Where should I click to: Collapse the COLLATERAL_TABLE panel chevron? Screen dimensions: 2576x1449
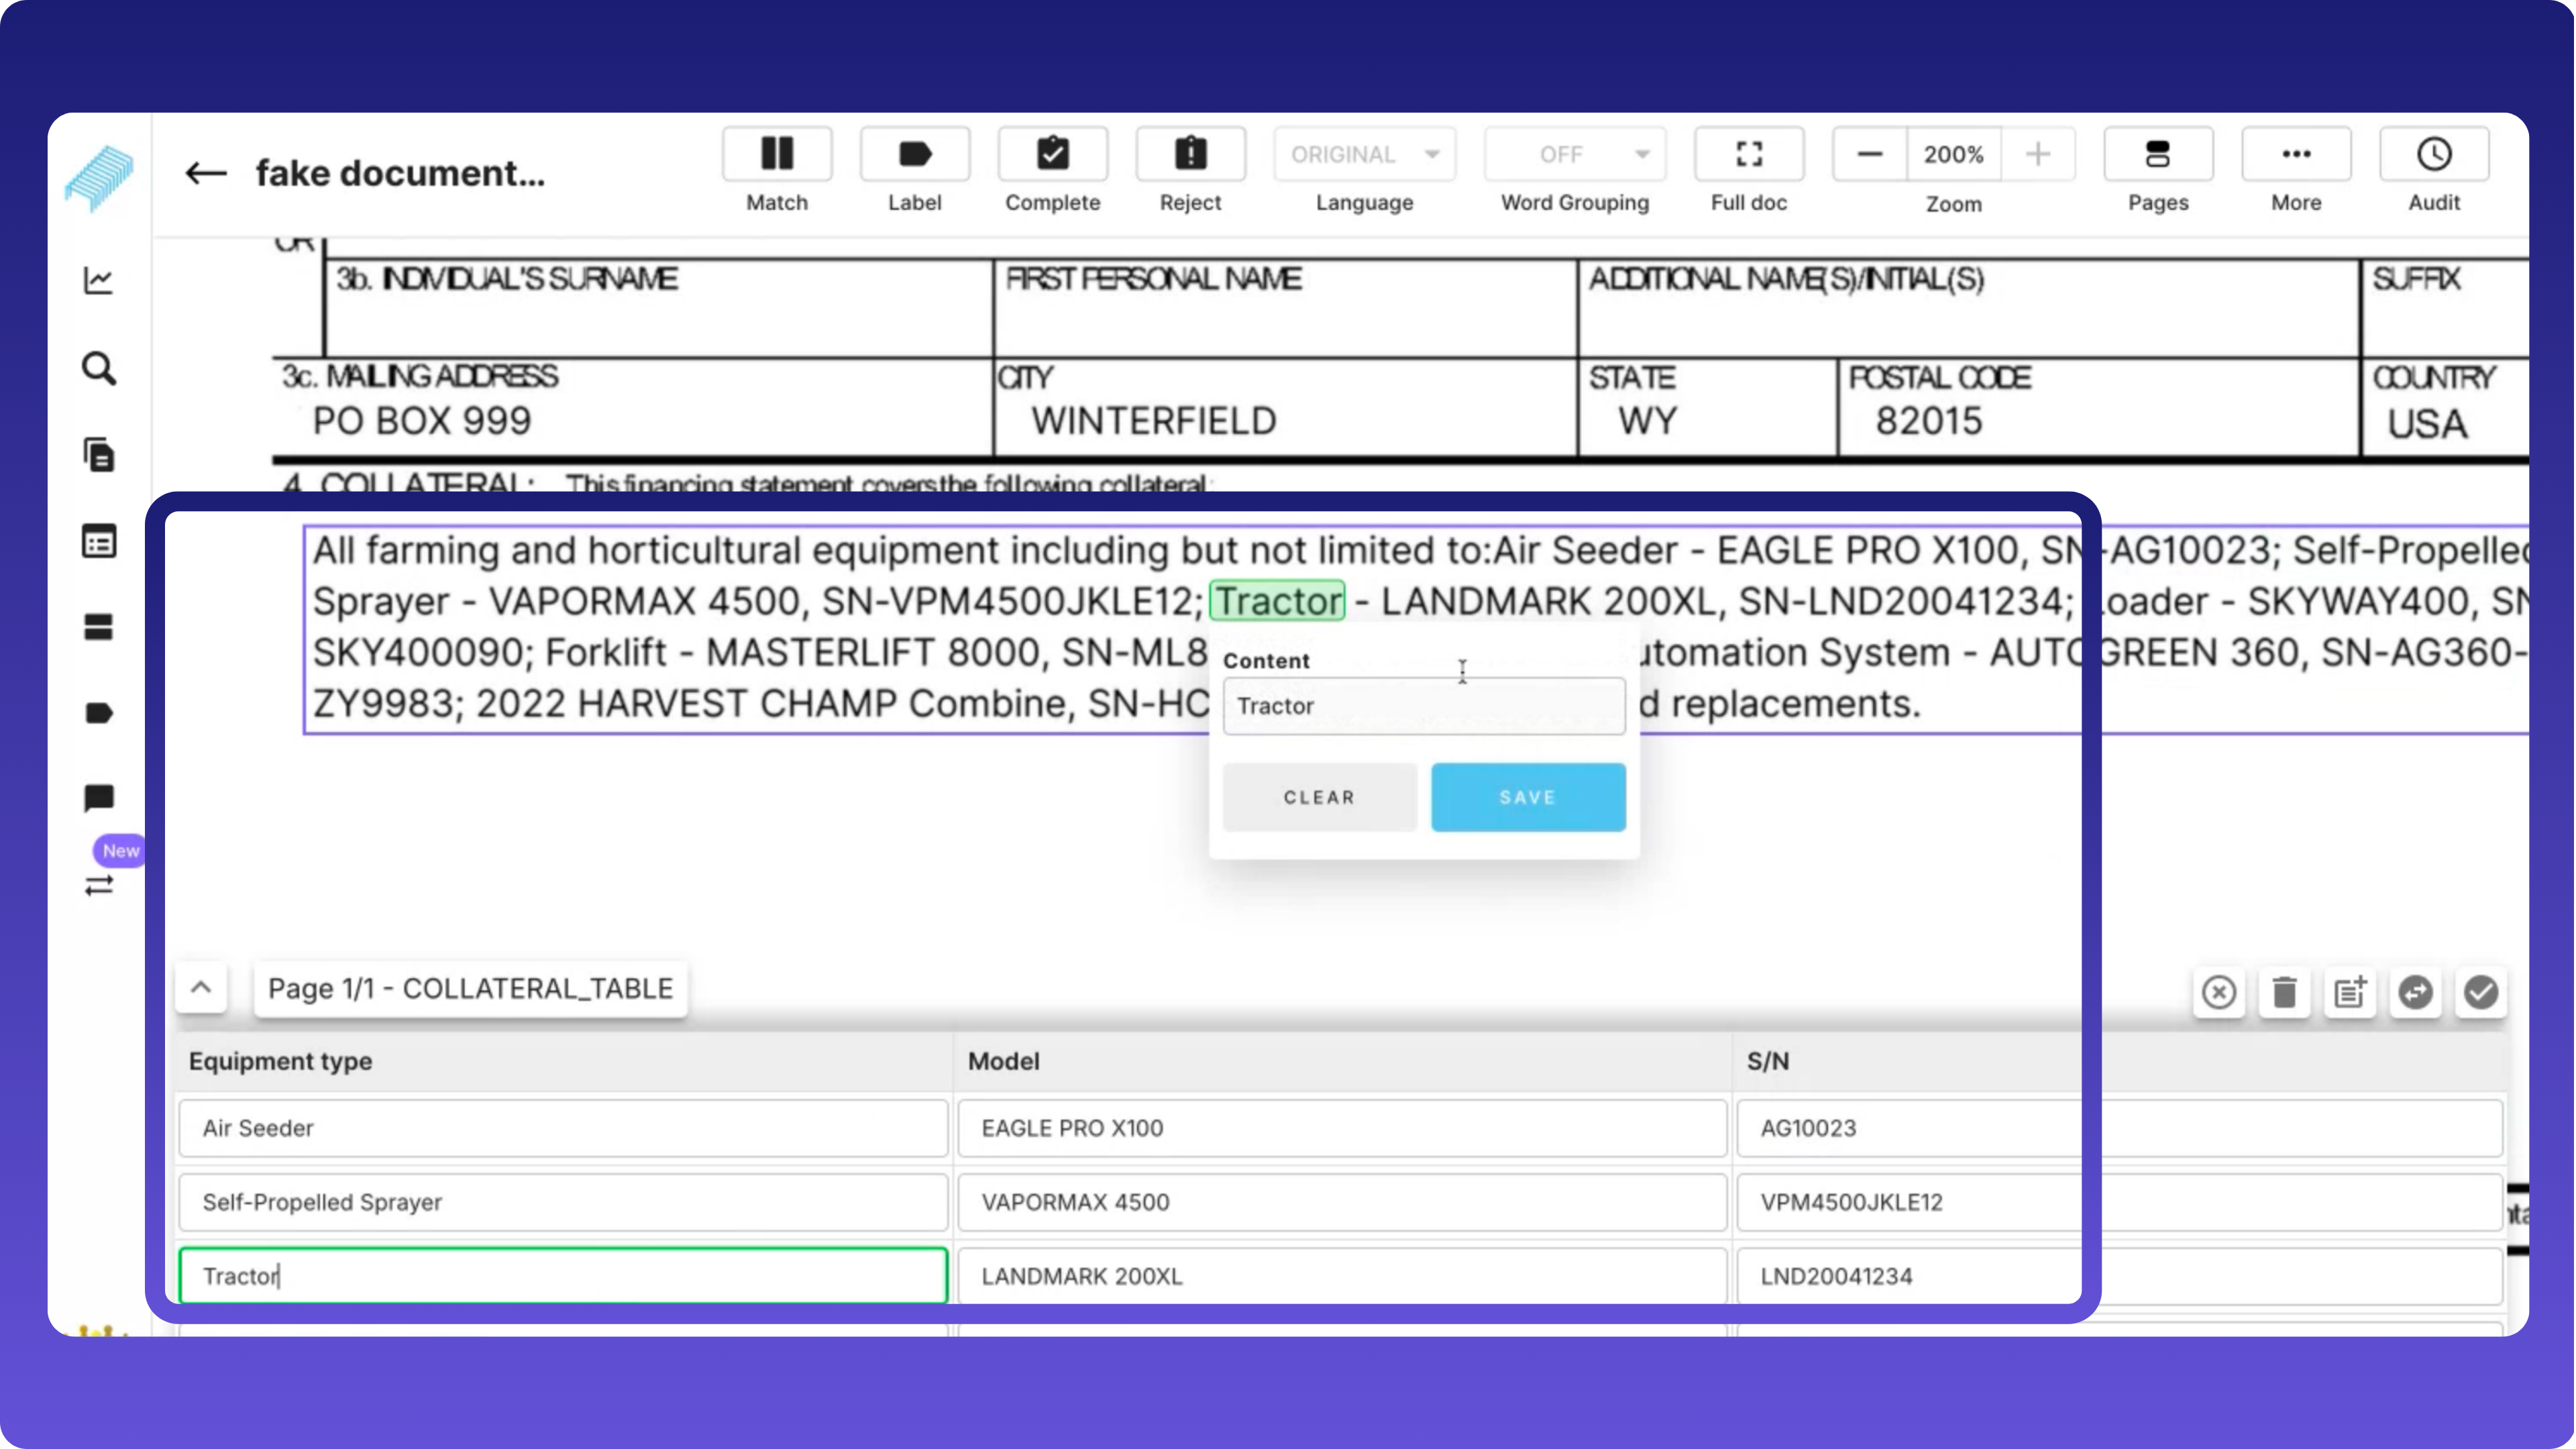[x=201, y=988]
